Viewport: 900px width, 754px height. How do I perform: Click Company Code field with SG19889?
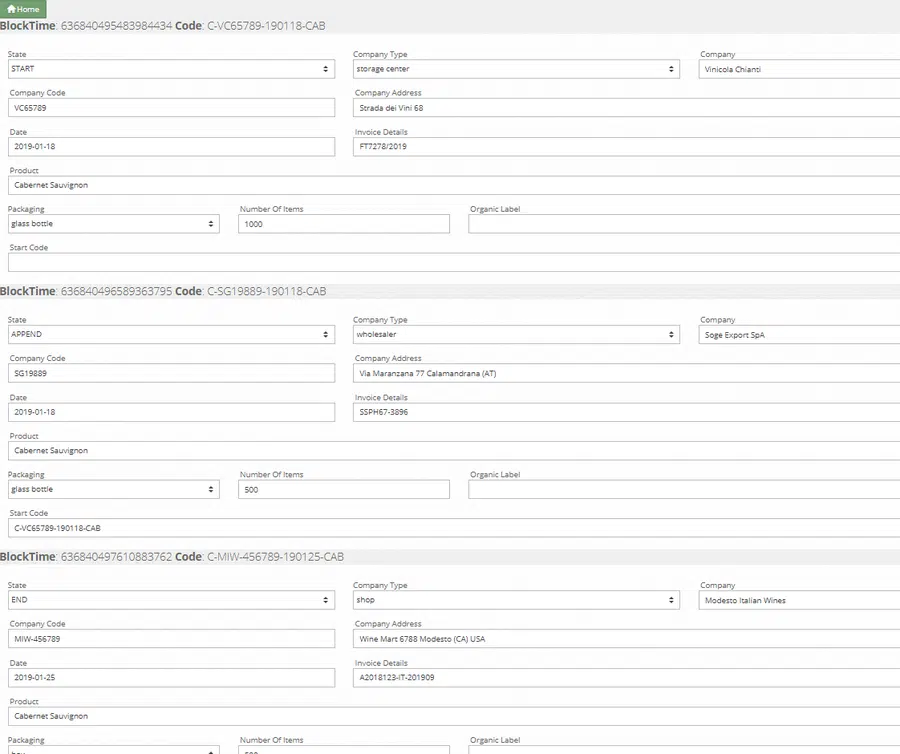(171, 374)
